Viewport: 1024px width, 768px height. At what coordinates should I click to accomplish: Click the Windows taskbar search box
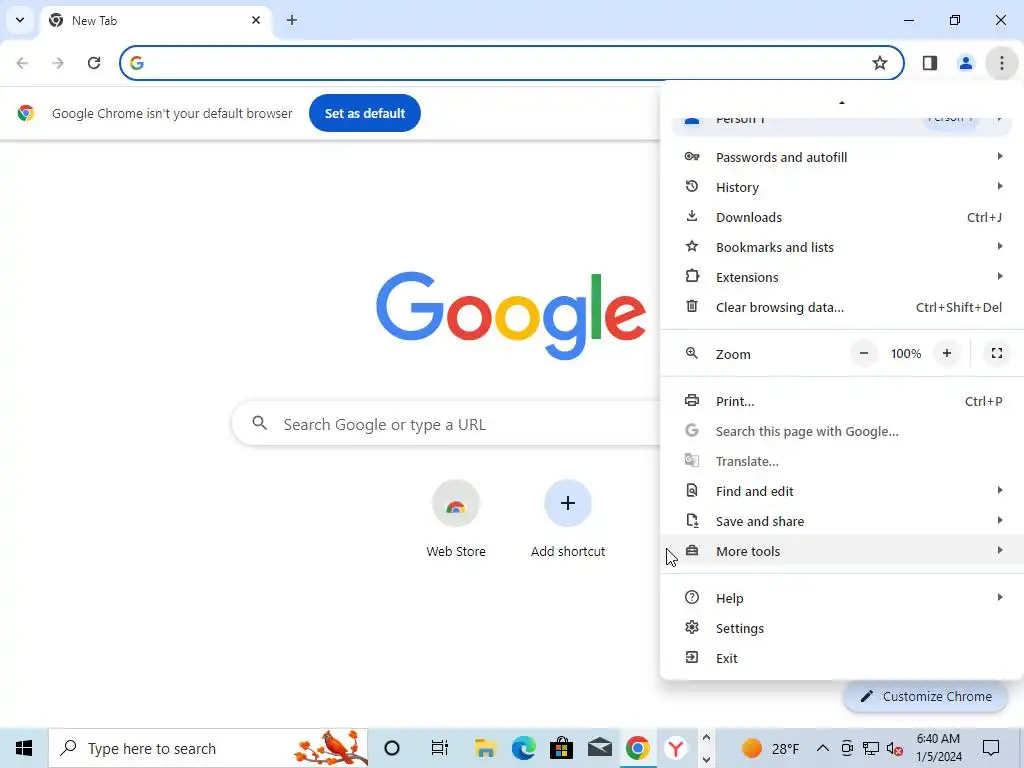(208, 748)
